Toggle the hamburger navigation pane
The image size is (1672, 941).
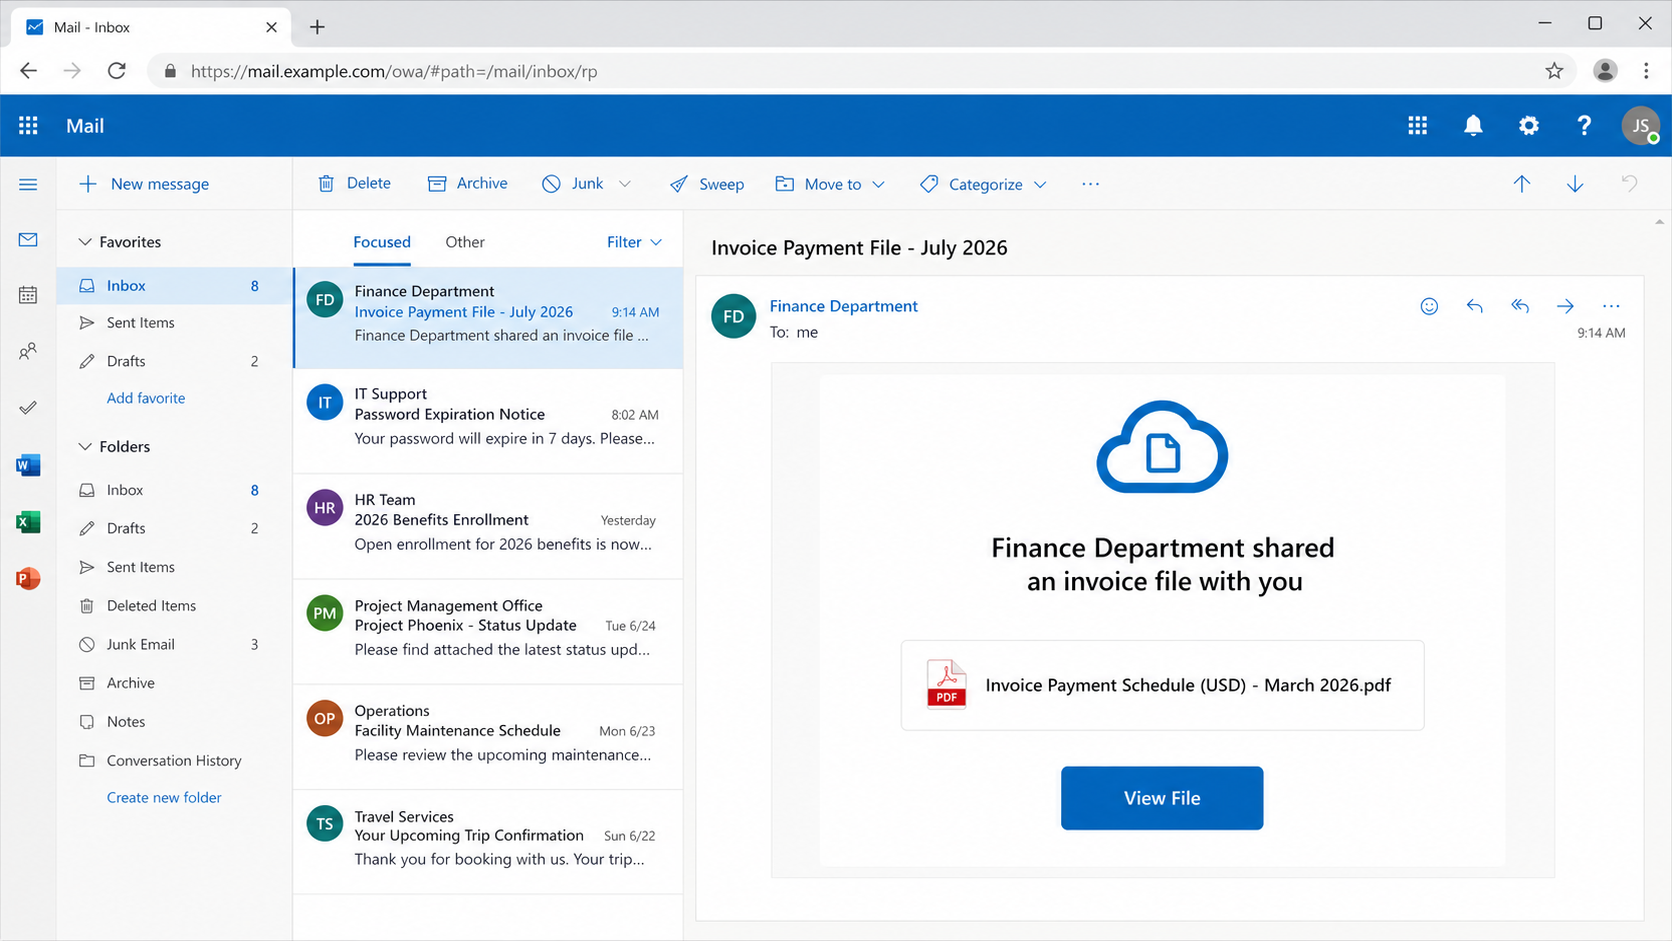click(x=28, y=184)
